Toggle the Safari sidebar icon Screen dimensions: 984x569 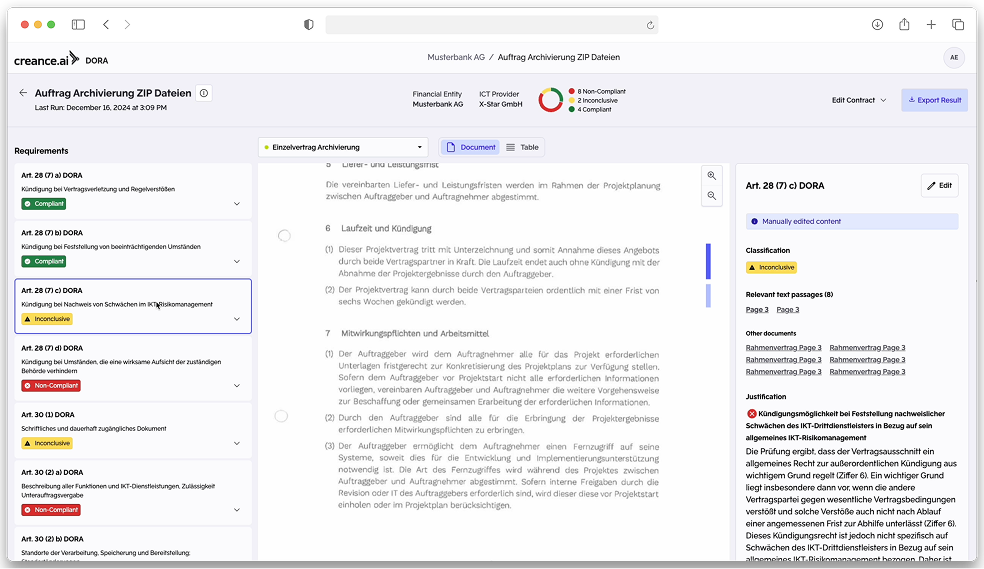click(78, 24)
